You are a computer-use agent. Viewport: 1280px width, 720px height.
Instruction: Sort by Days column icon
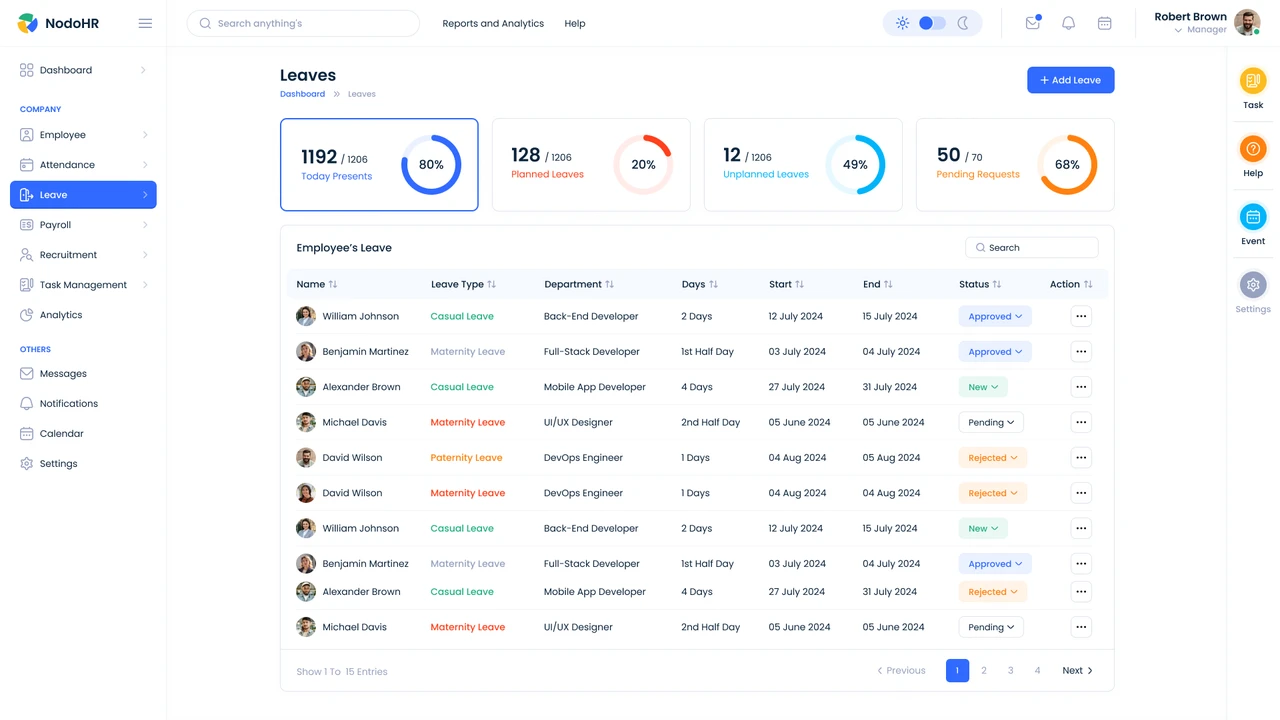point(713,285)
